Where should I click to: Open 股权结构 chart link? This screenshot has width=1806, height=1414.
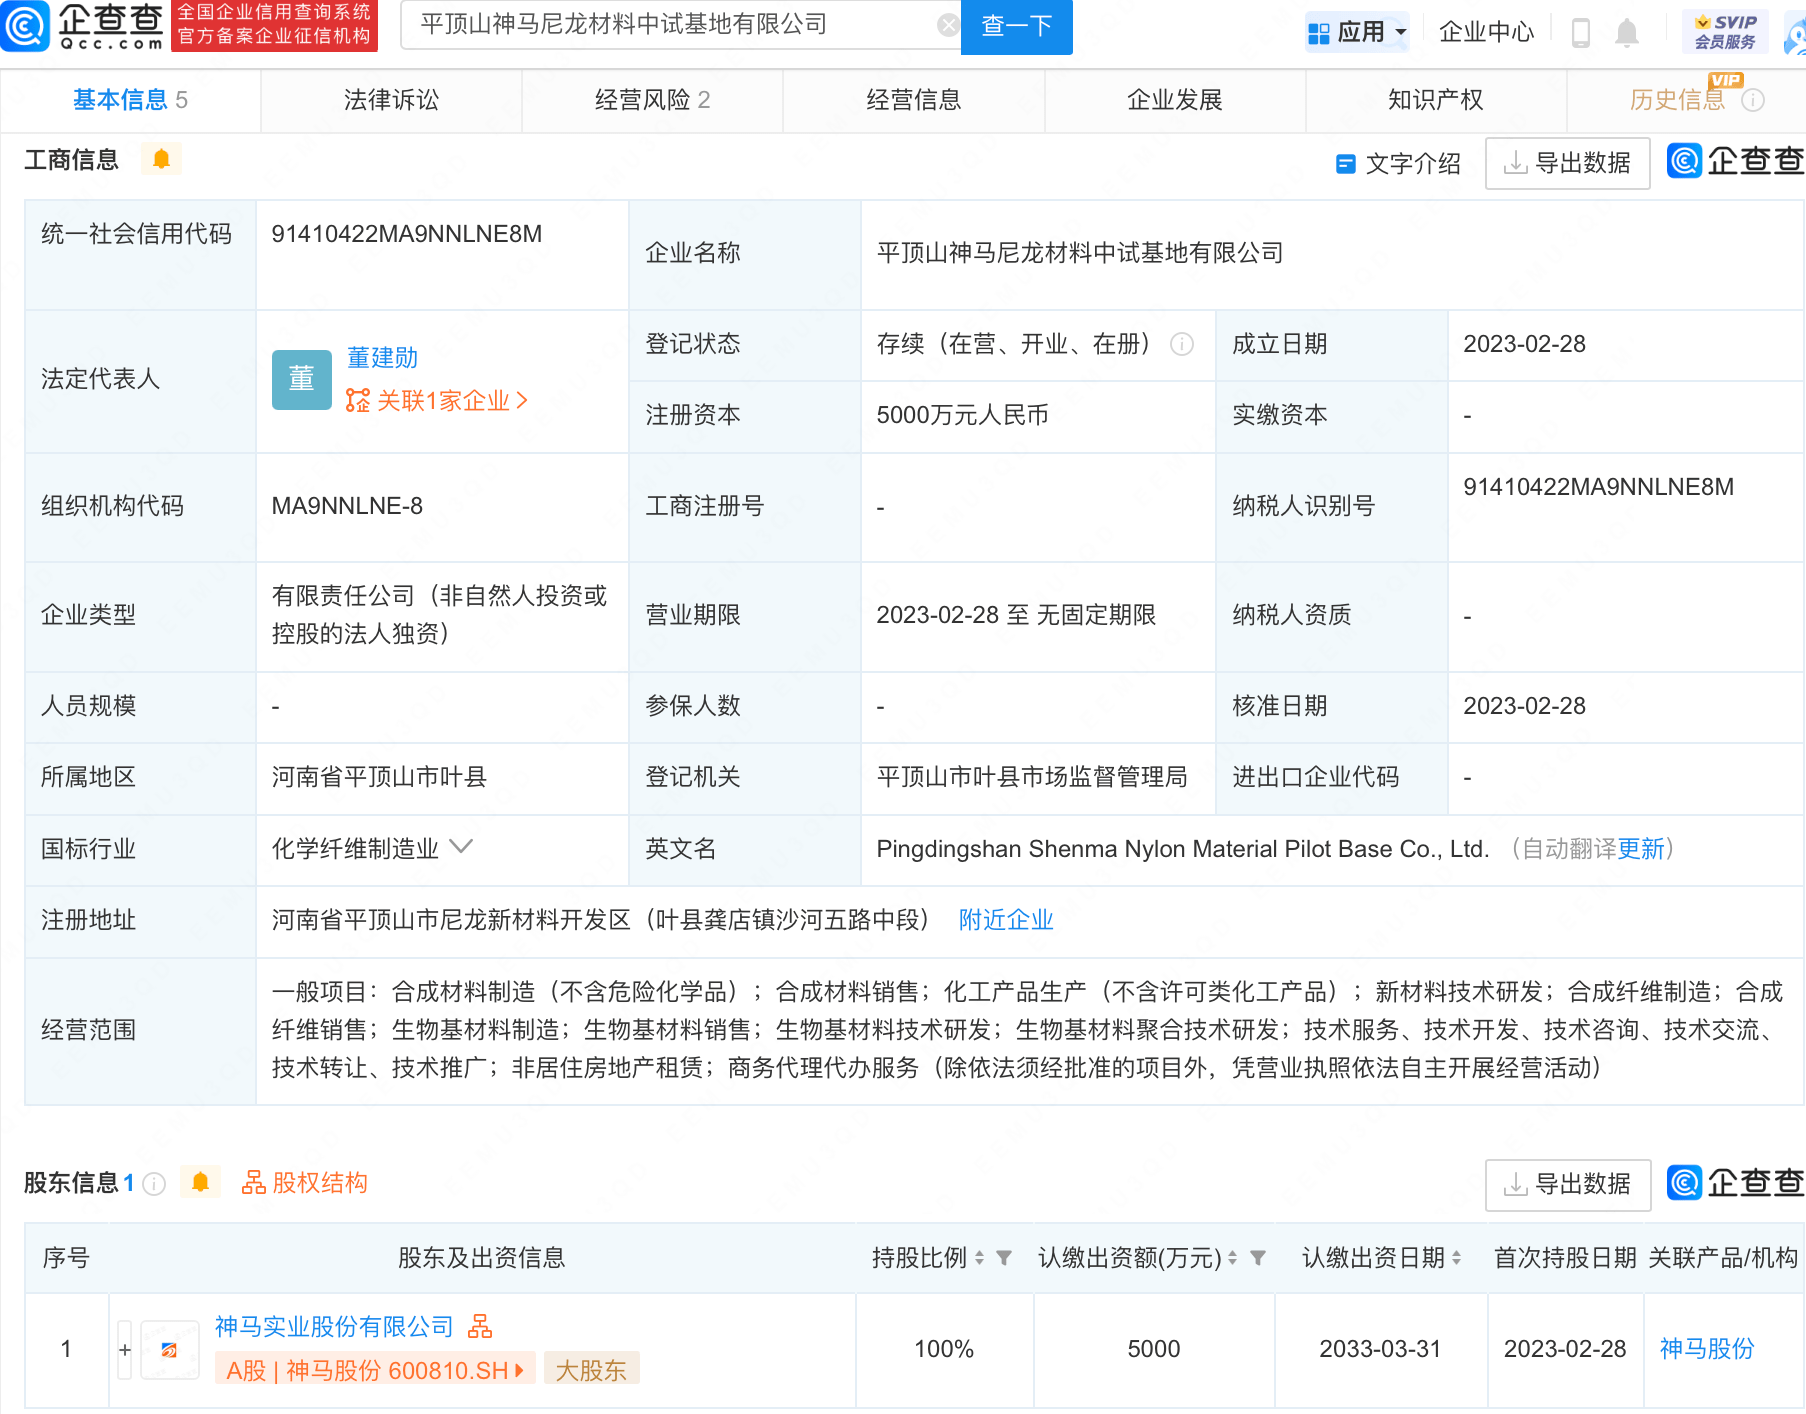coord(304,1183)
